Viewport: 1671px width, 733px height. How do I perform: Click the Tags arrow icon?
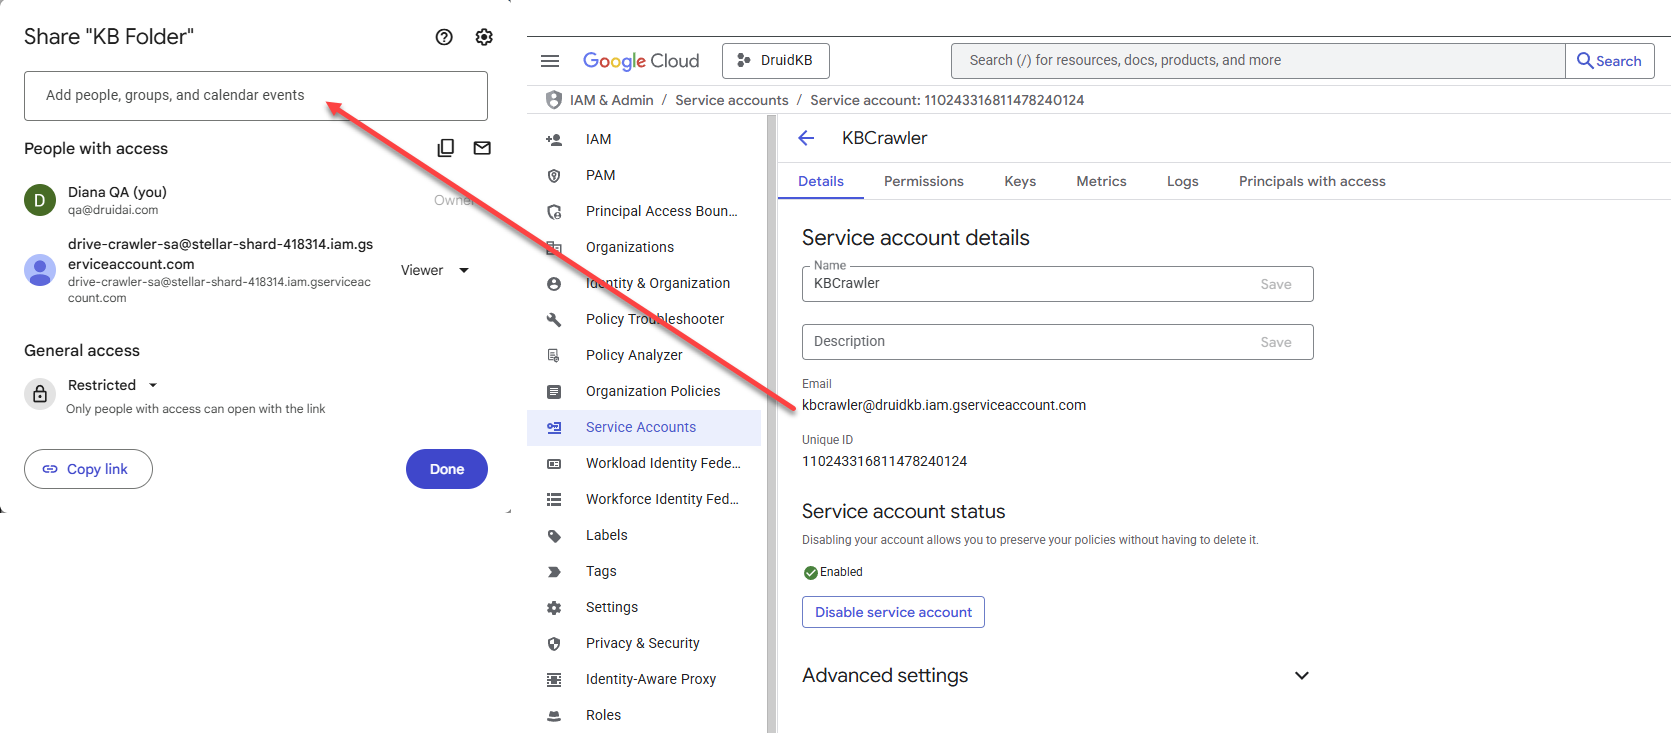(554, 572)
